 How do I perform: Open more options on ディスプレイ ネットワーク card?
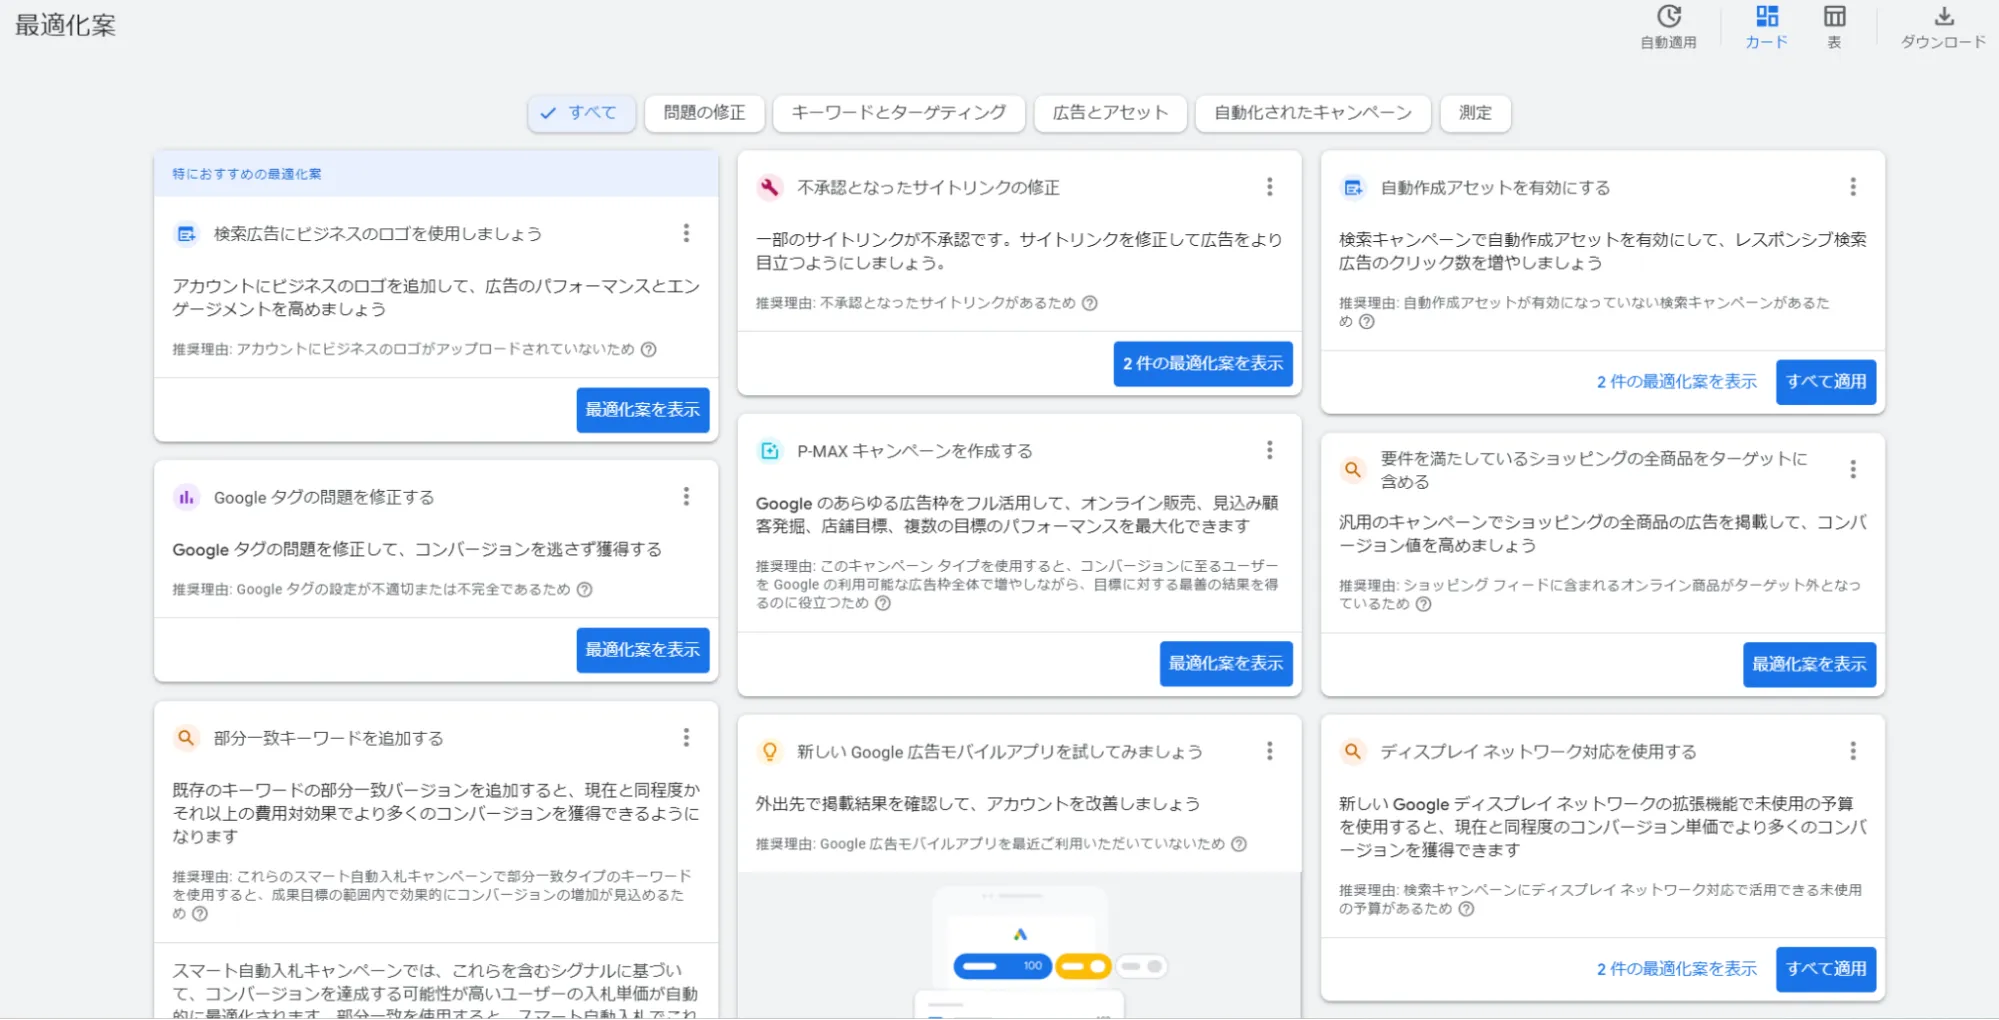(1853, 751)
